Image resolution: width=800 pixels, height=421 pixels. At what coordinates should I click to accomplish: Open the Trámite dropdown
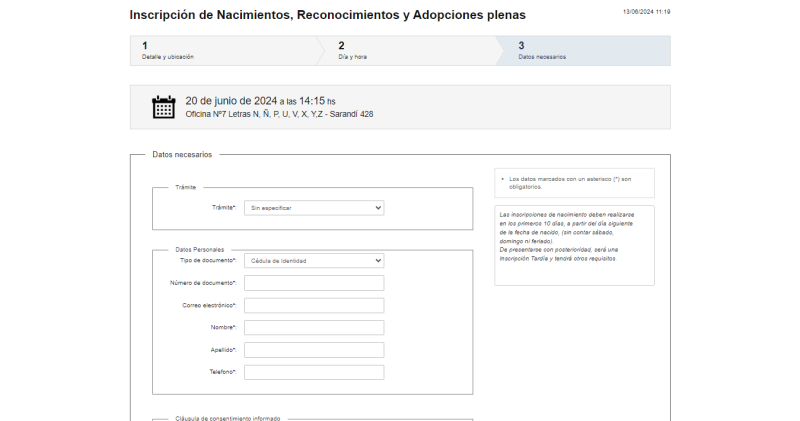[x=314, y=208]
